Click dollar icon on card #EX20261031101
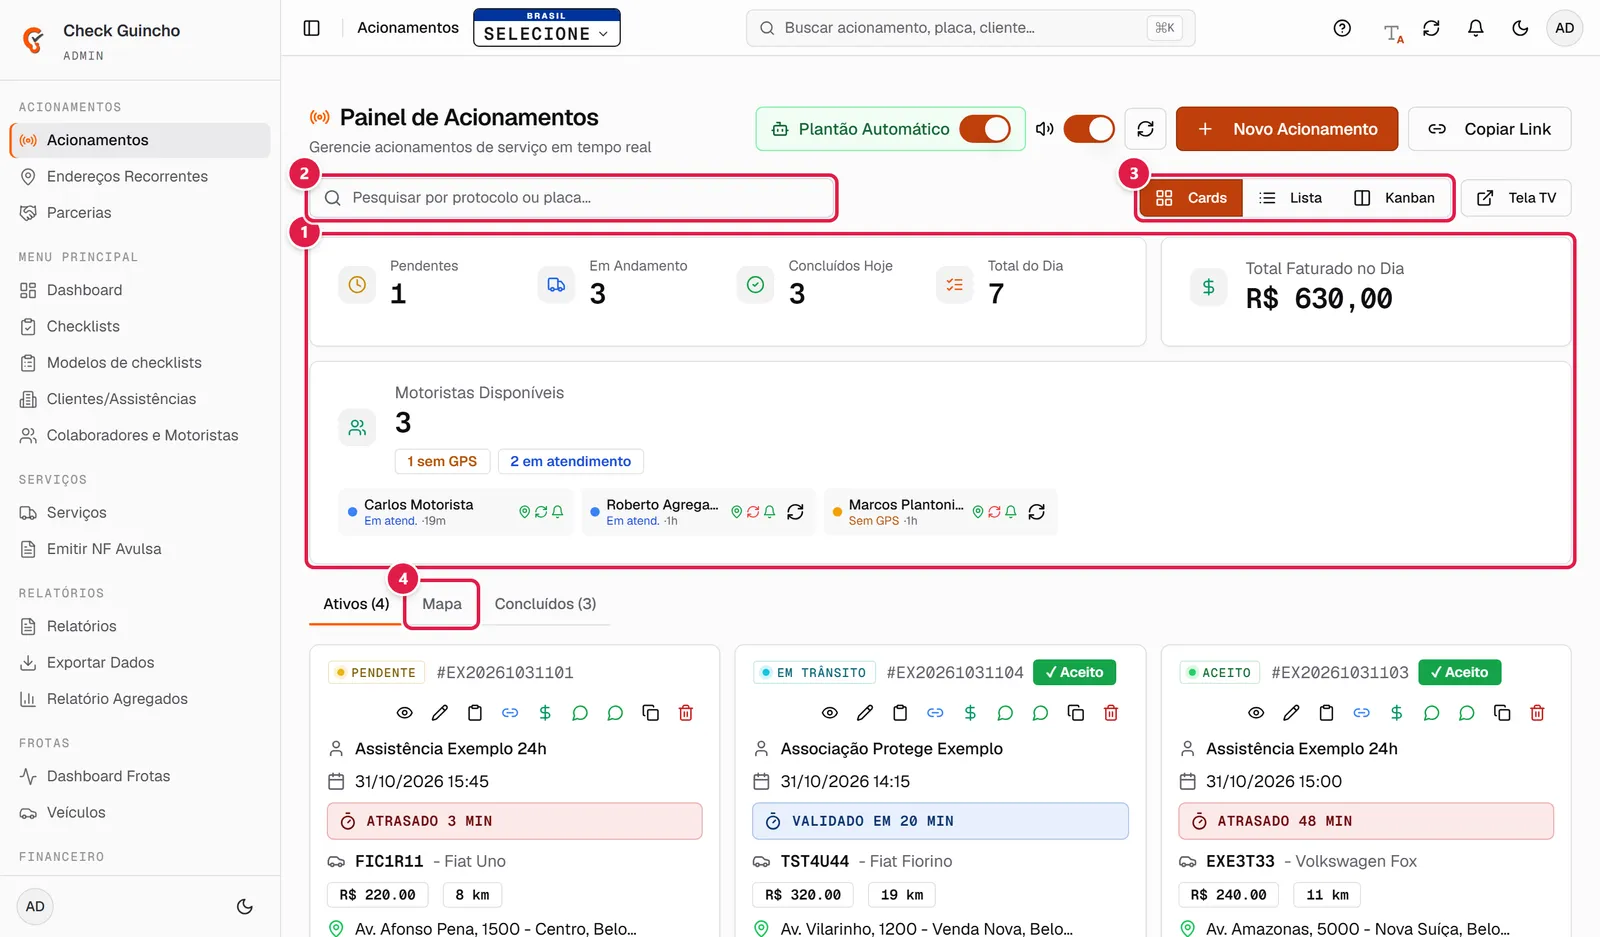 [x=545, y=713]
